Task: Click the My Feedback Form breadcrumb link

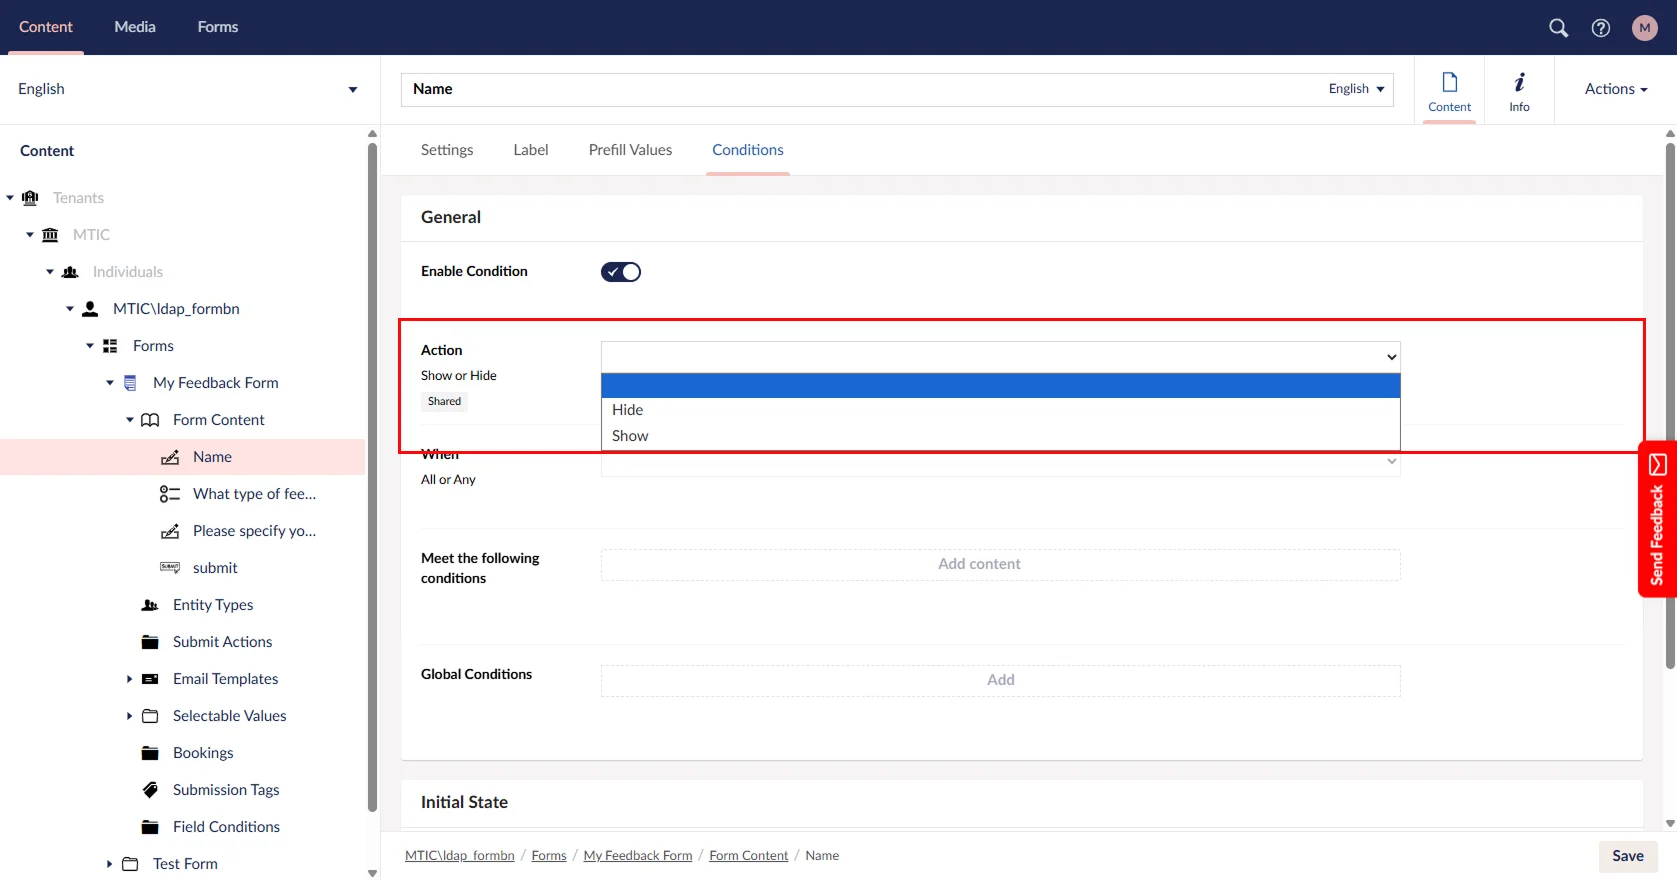Action: coord(637,856)
